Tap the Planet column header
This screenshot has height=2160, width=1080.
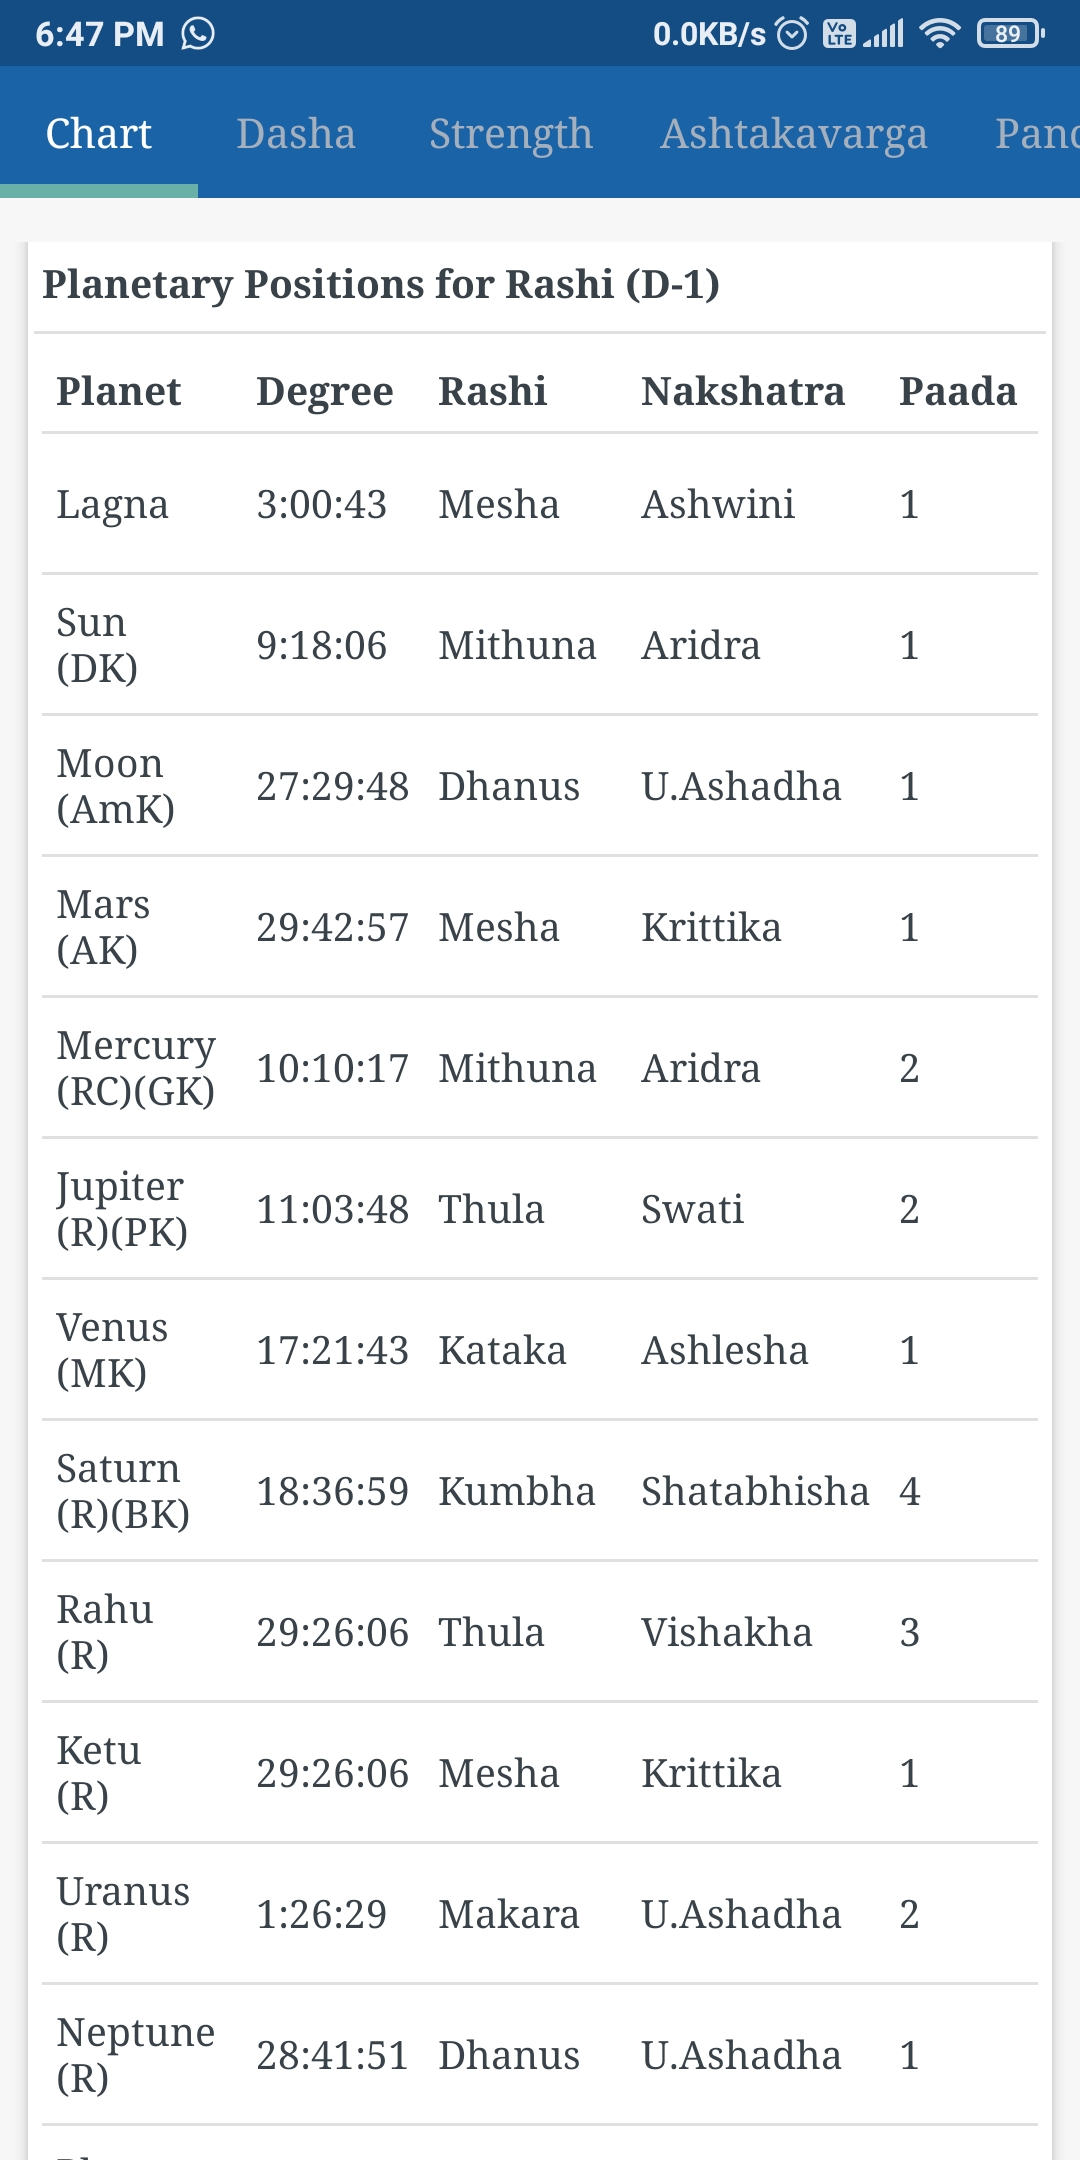pos(119,391)
